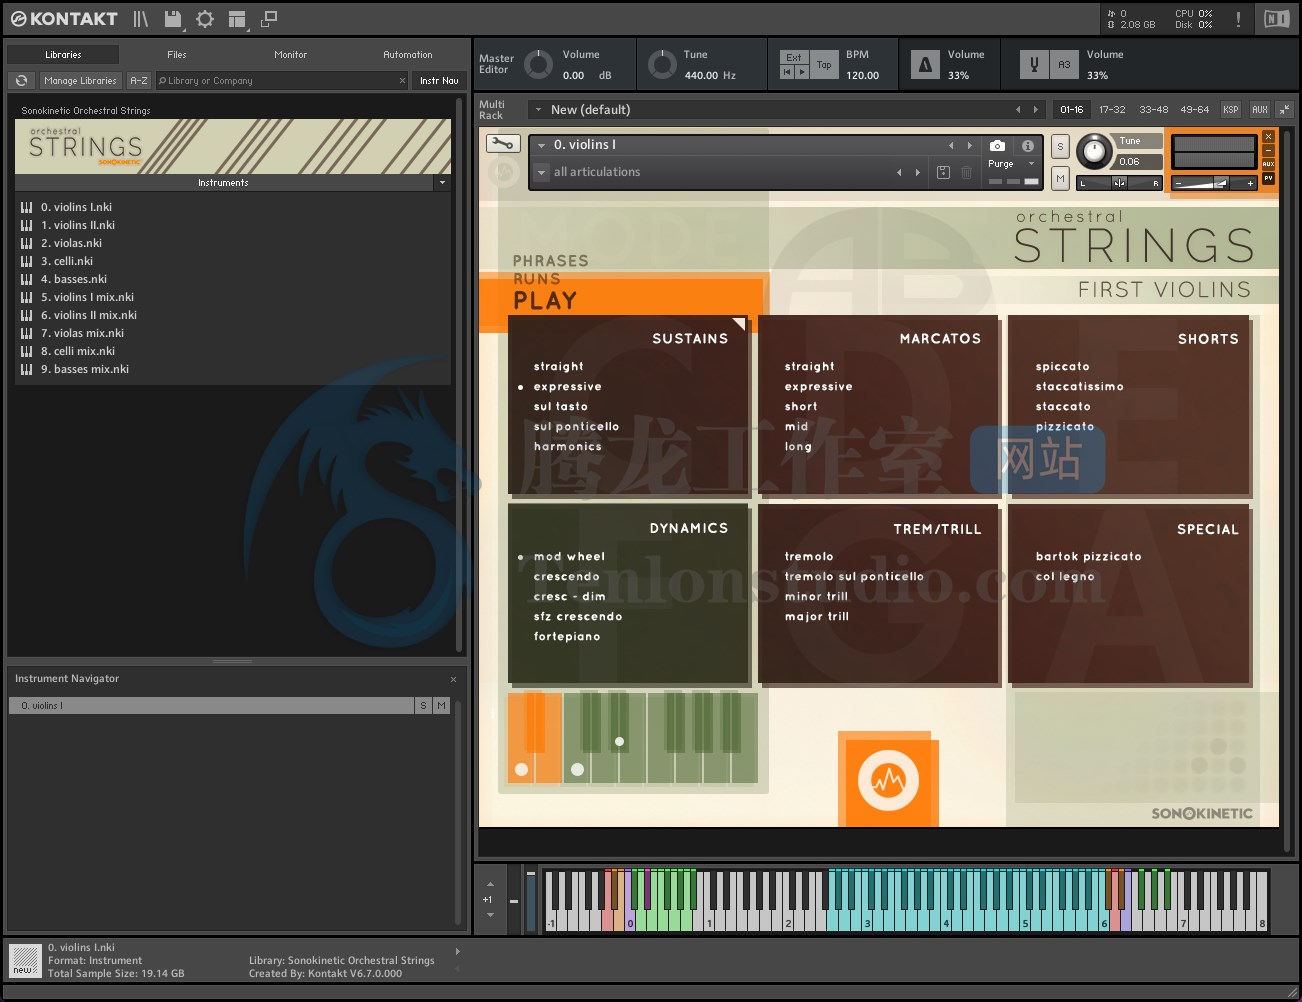Click the orange Sonokinetic waveform logo

click(888, 780)
